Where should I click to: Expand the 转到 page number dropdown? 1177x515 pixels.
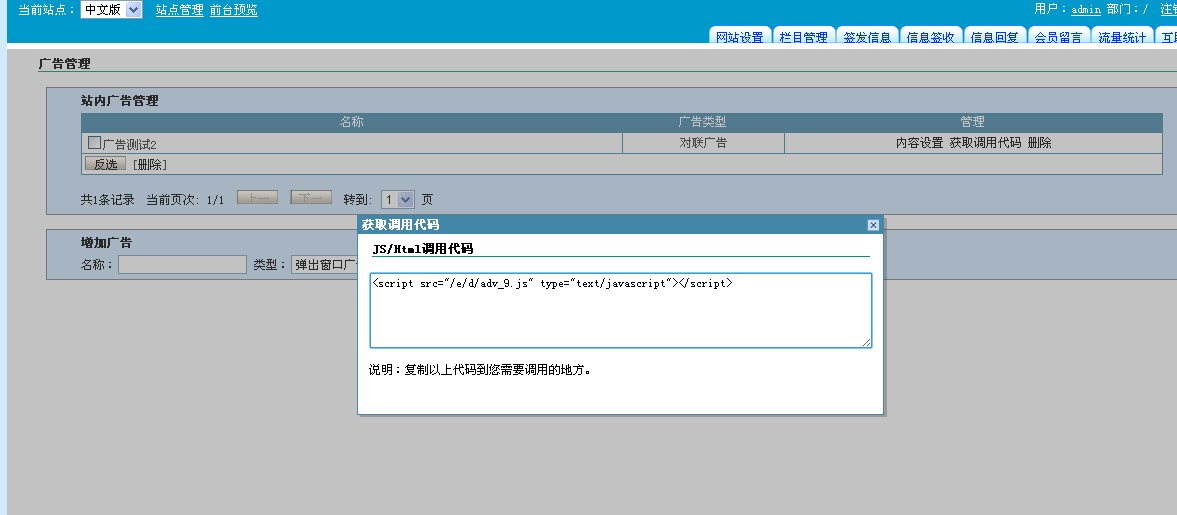398,200
